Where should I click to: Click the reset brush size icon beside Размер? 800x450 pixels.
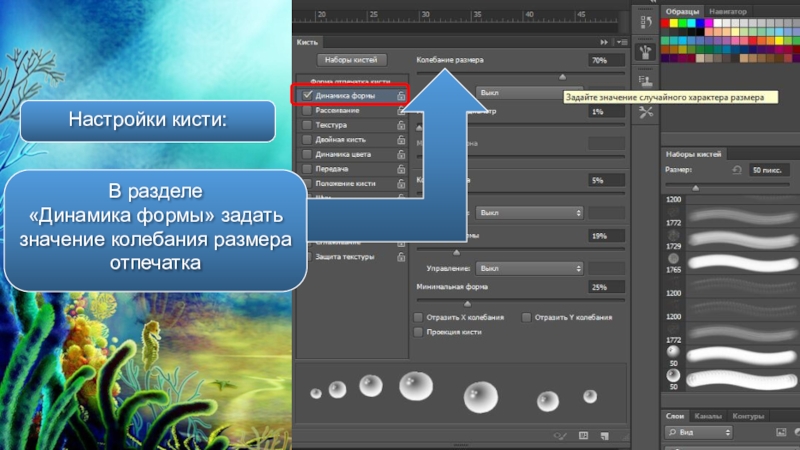pos(737,170)
